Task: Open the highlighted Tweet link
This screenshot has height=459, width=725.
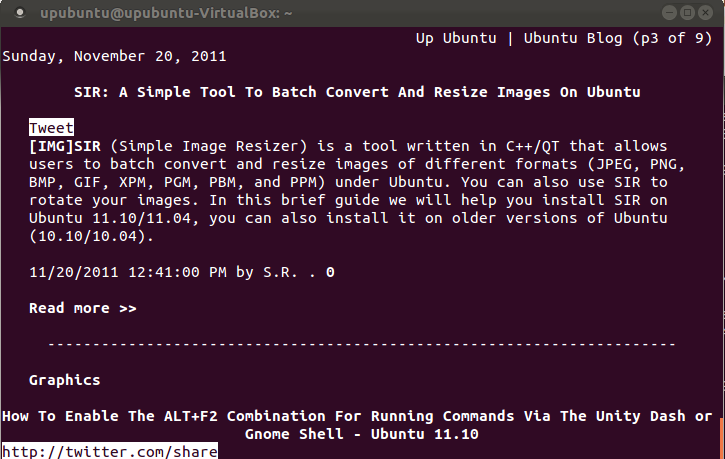Action: coord(51,128)
